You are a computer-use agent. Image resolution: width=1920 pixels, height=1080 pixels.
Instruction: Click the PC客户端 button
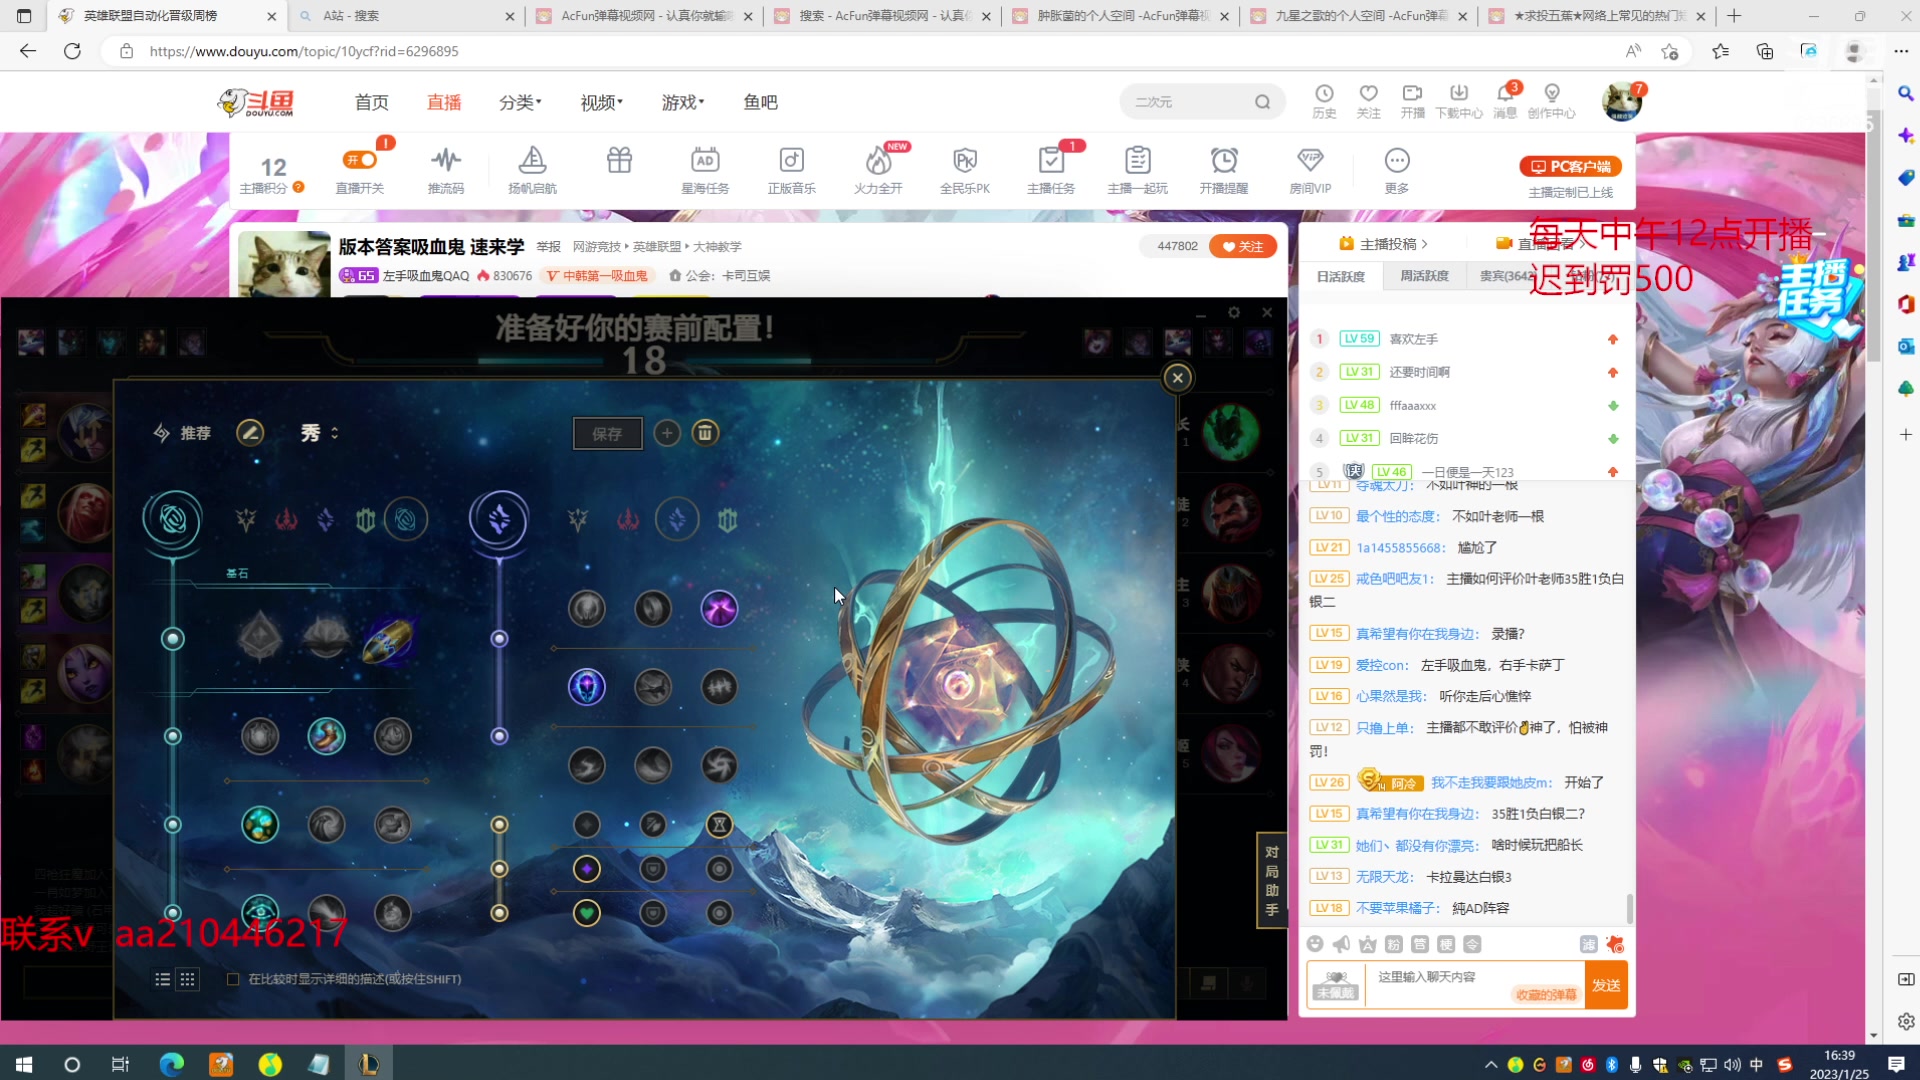[x=1570, y=167]
